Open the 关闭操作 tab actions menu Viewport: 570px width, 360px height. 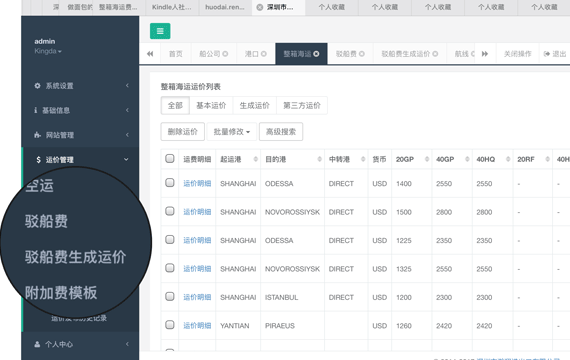517,54
